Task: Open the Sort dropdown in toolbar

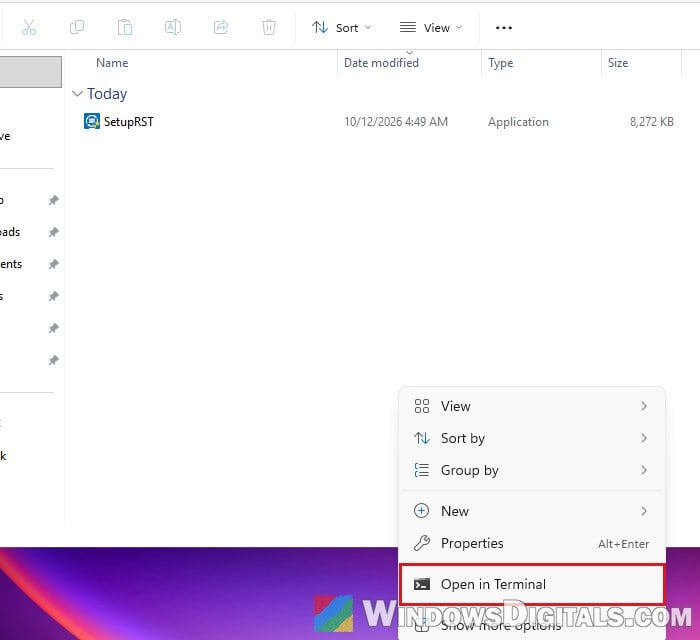Action: 342,28
